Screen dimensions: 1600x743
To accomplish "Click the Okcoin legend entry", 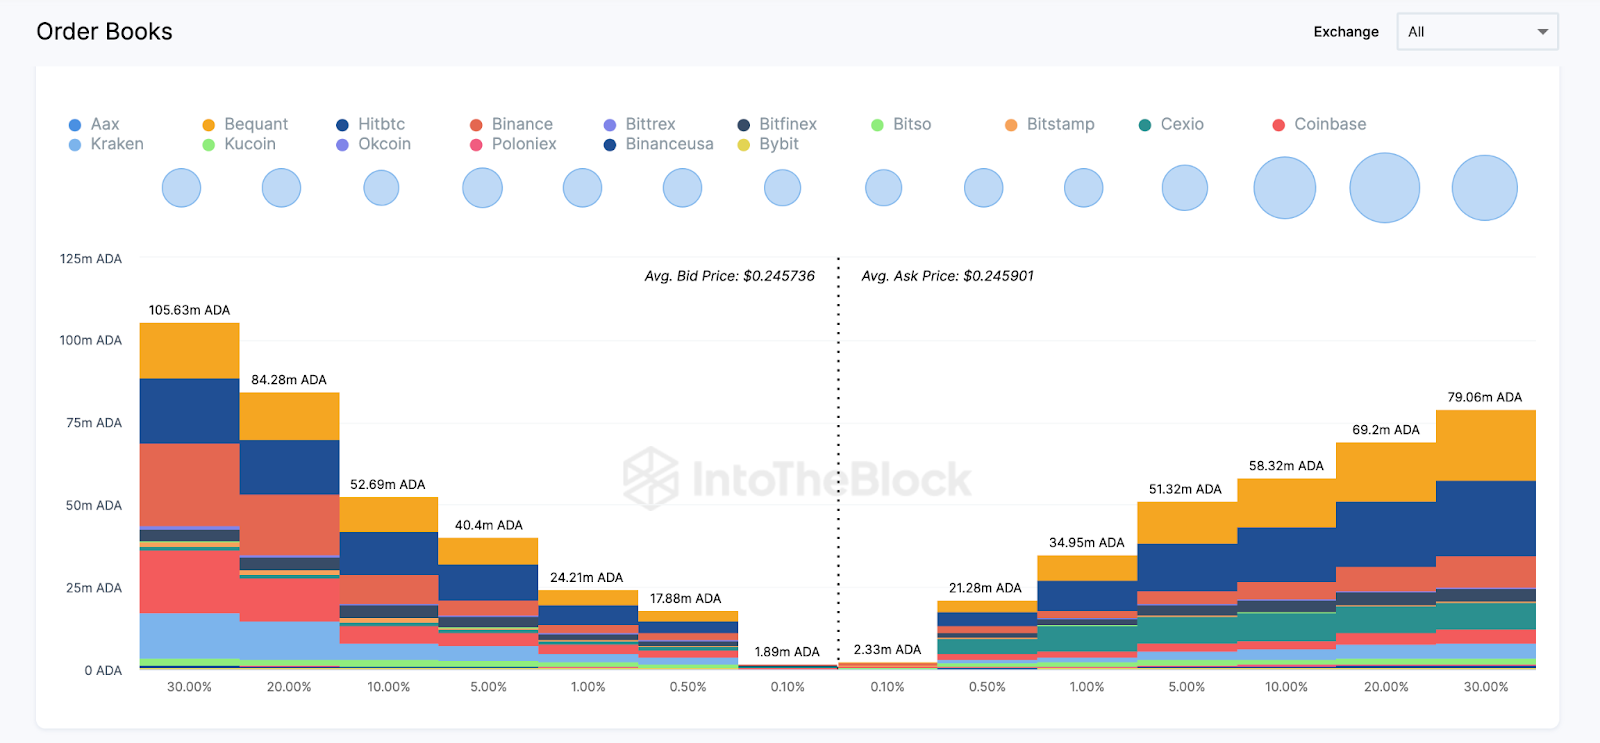I will pos(384,144).
